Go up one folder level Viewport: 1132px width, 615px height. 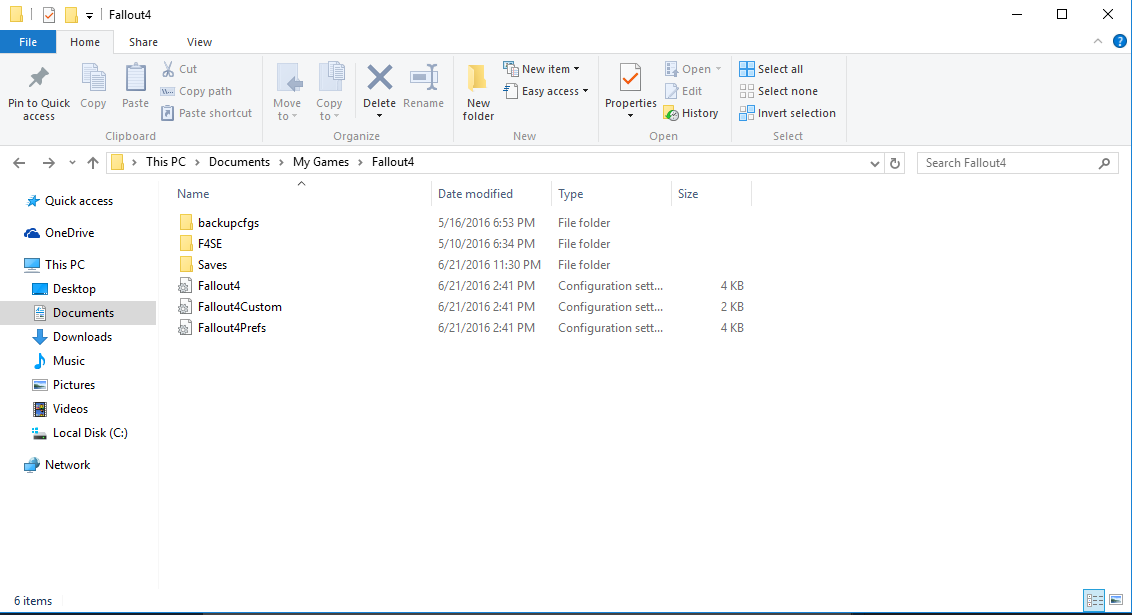tap(92, 163)
